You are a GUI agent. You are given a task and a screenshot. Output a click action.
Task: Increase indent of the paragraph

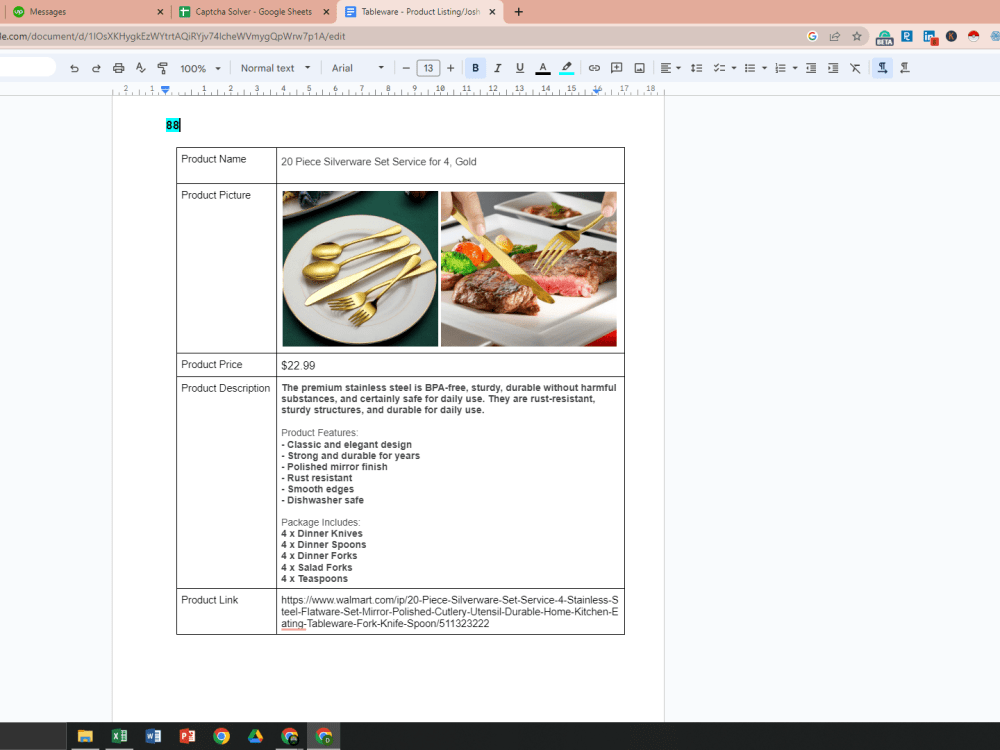833,68
